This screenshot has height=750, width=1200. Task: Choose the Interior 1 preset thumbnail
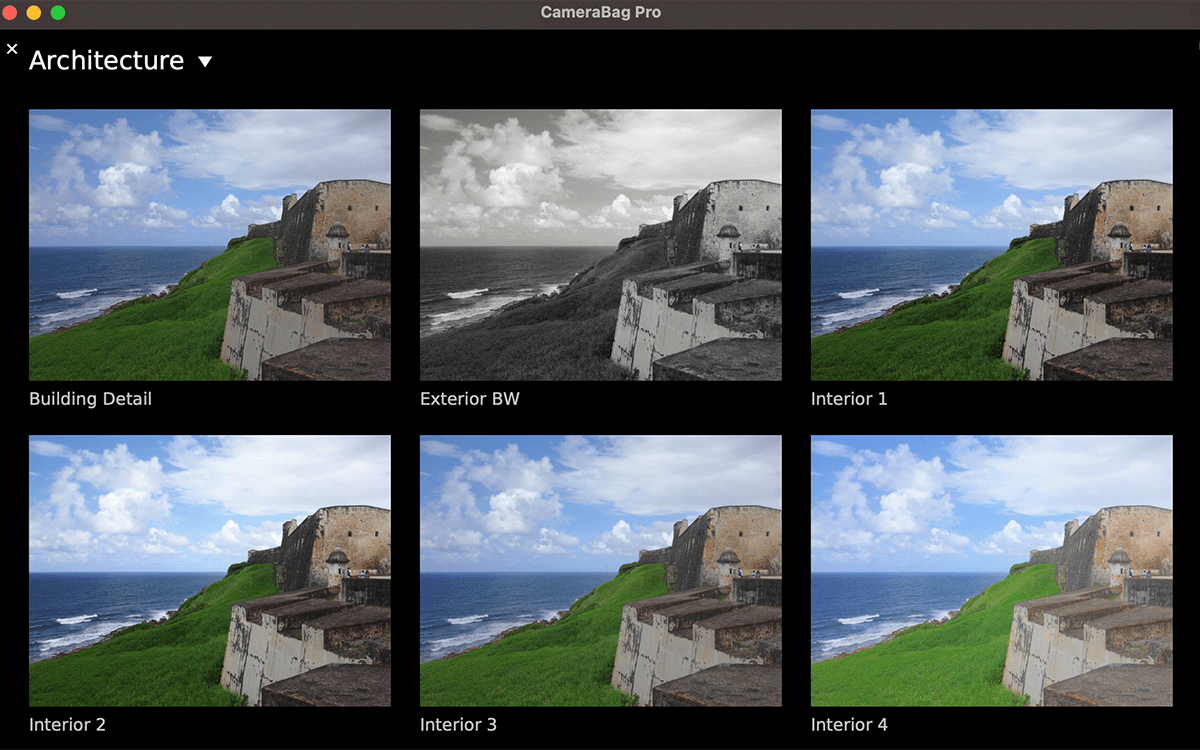[x=992, y=245]
